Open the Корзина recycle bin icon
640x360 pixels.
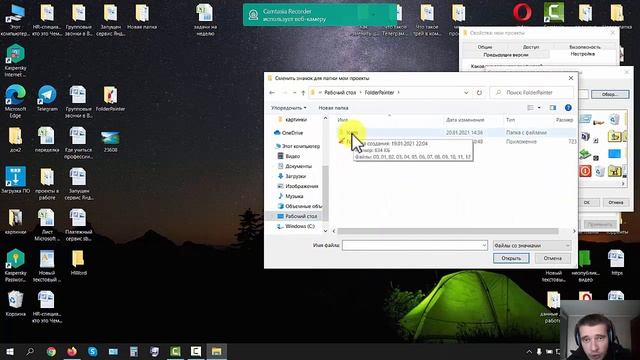click(x=16, y=304)
